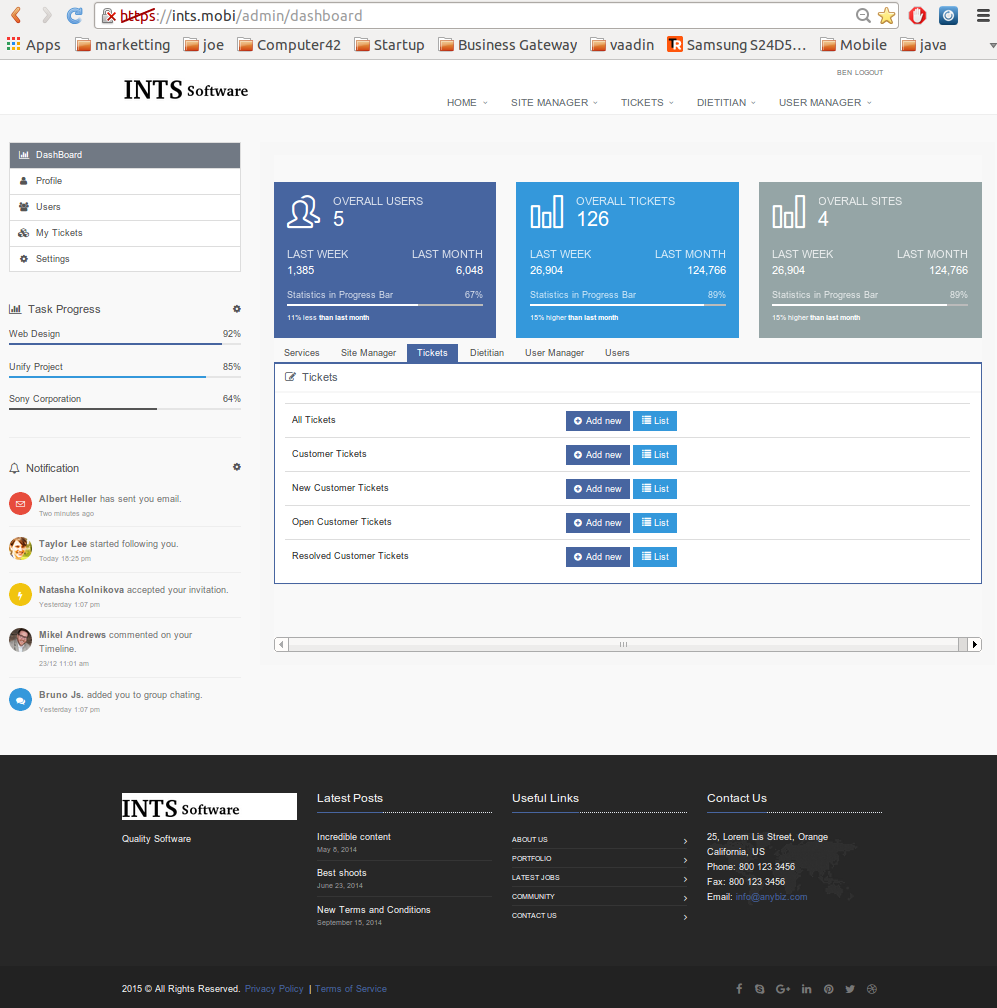Image resolution: width=997 pixels, height=1008 pixels.
Task: Click the Notification gear icon
Action: click(x=237, y=467)
